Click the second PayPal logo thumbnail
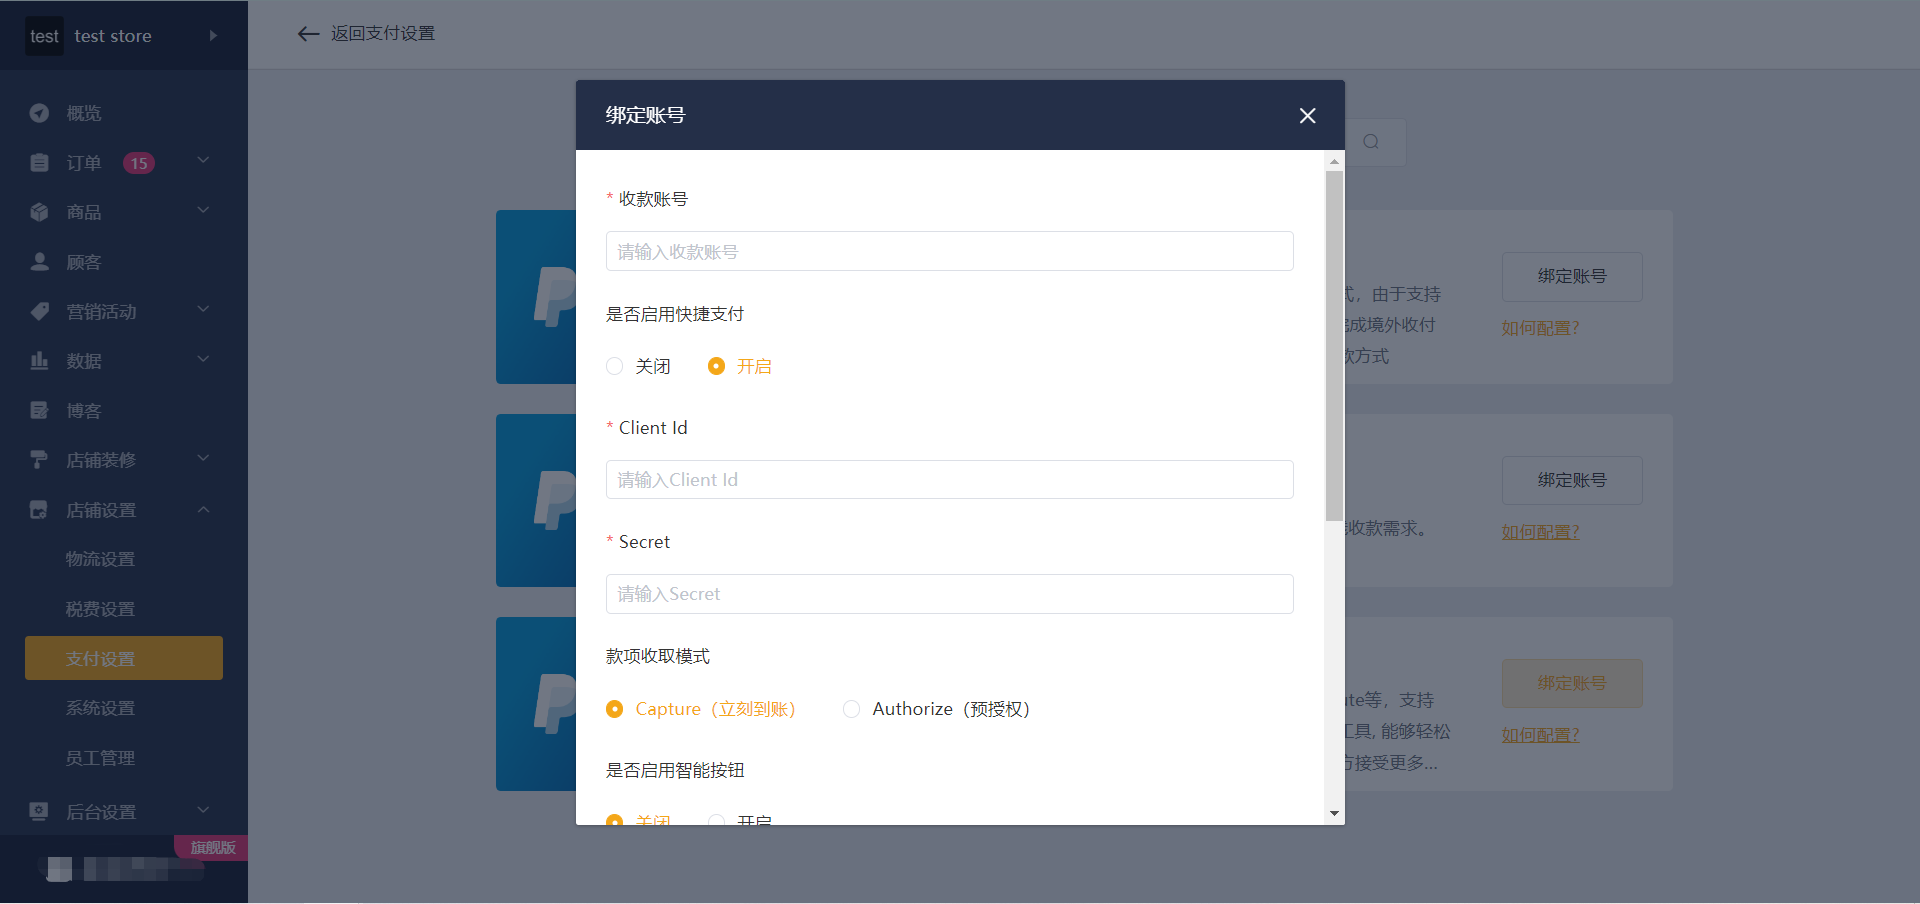This screenshot has height=904, width=1920. pos(536,500)
